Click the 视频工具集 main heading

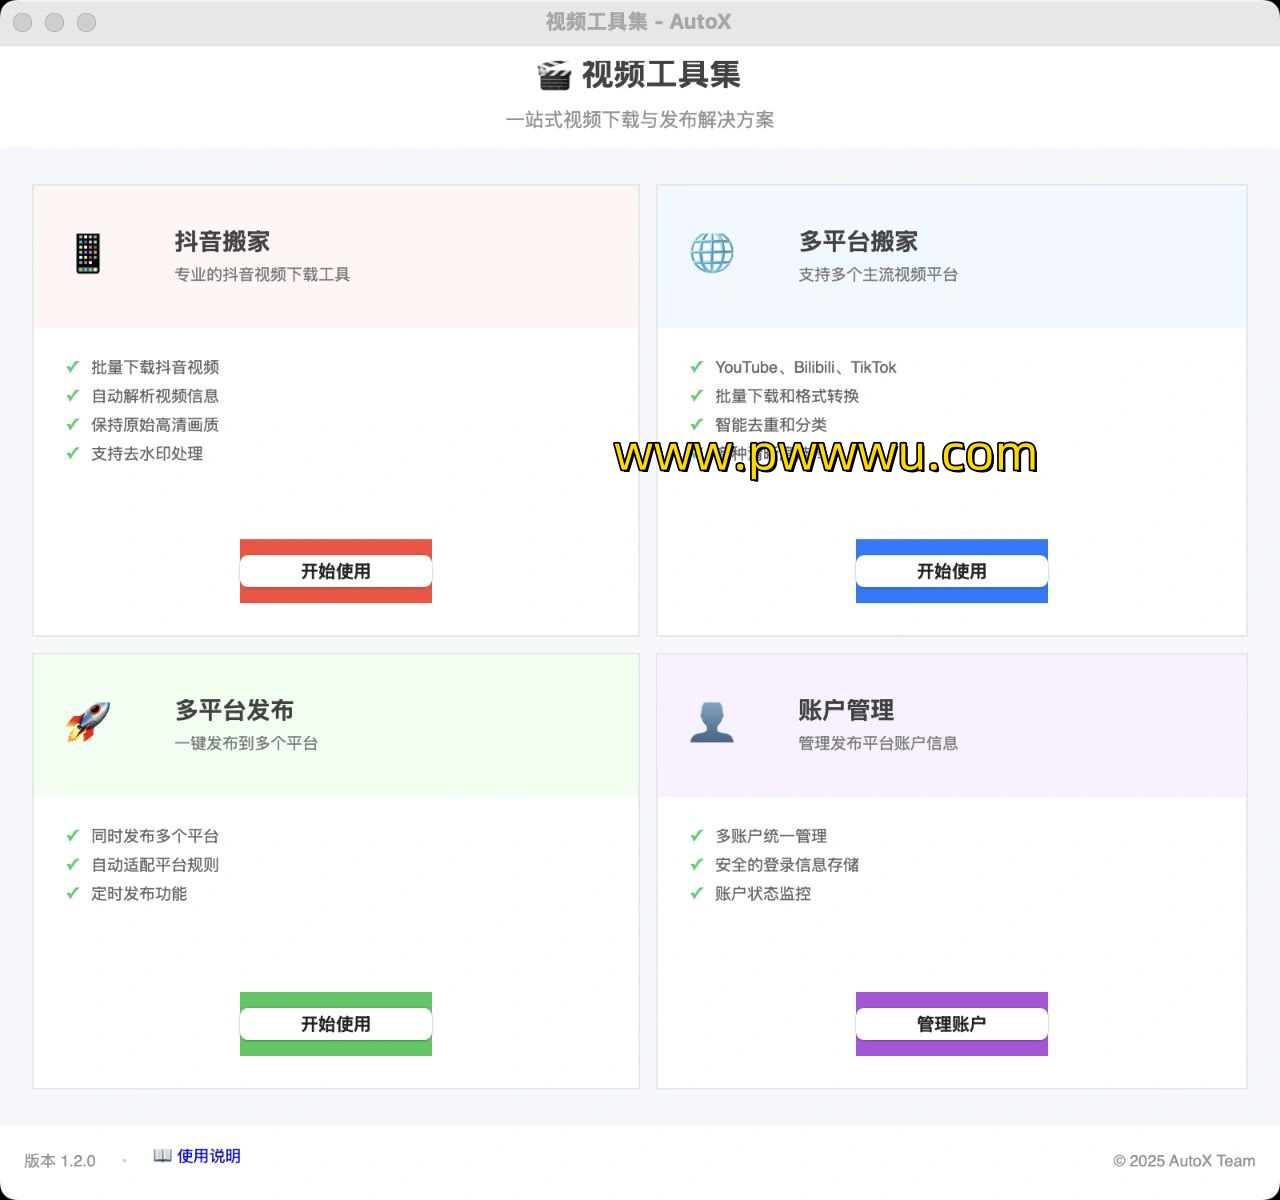[661, 75]
